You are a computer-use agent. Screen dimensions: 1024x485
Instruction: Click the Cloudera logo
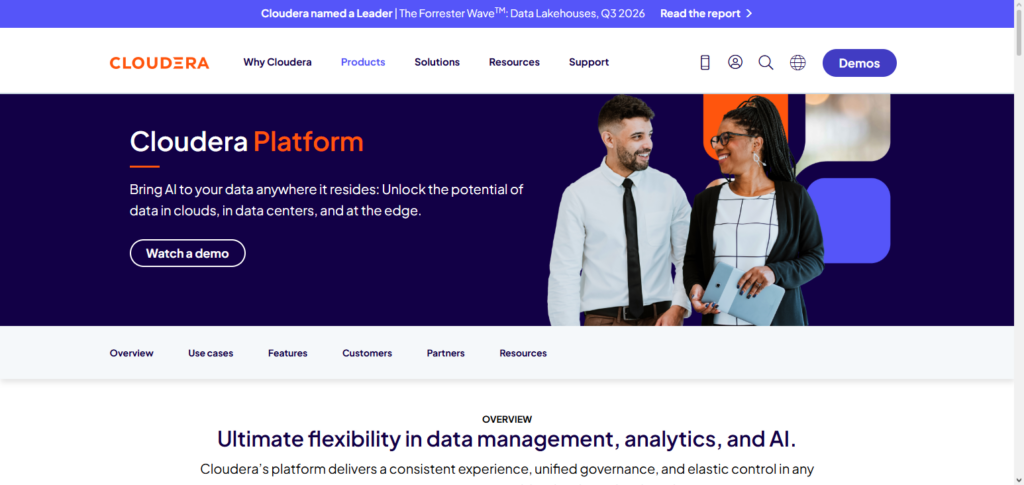click(159, 63)
